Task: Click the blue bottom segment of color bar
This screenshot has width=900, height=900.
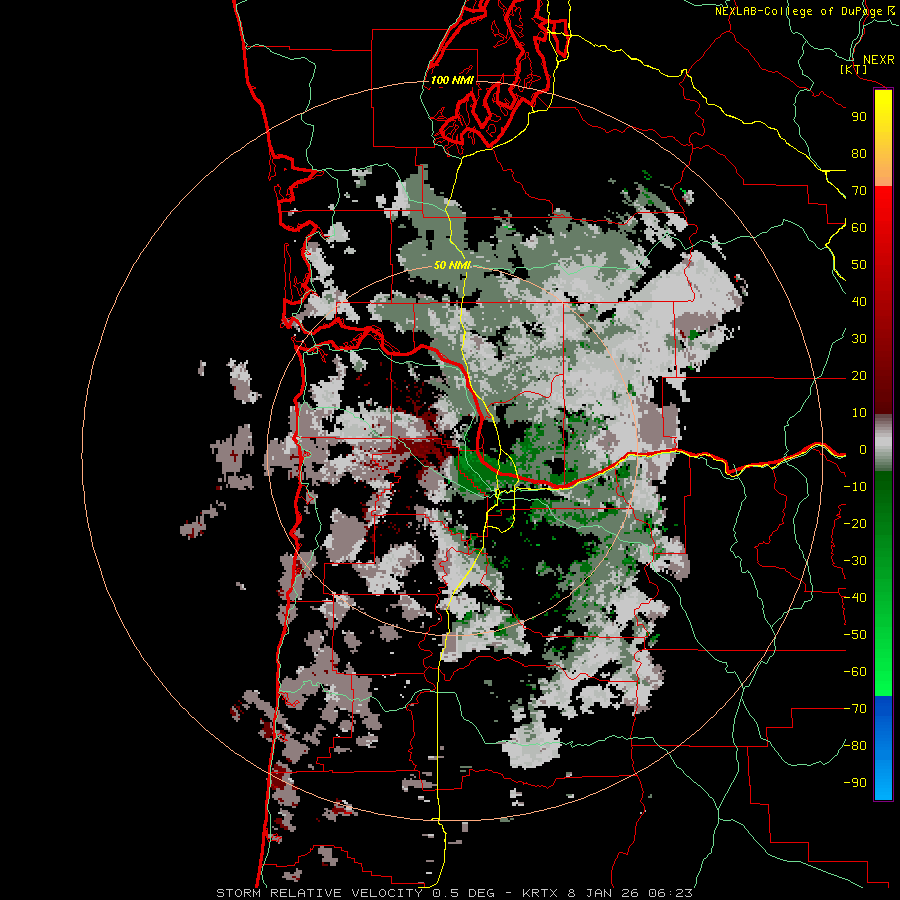Action: click(x=883, y=748)
